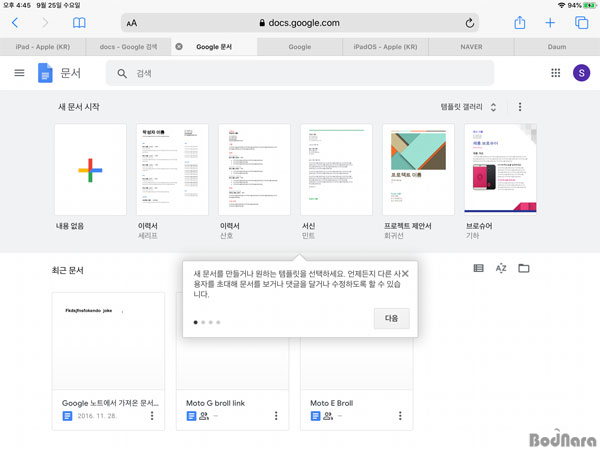Open the Safari share sheet
600x450 pixels.
coord(520,23)
